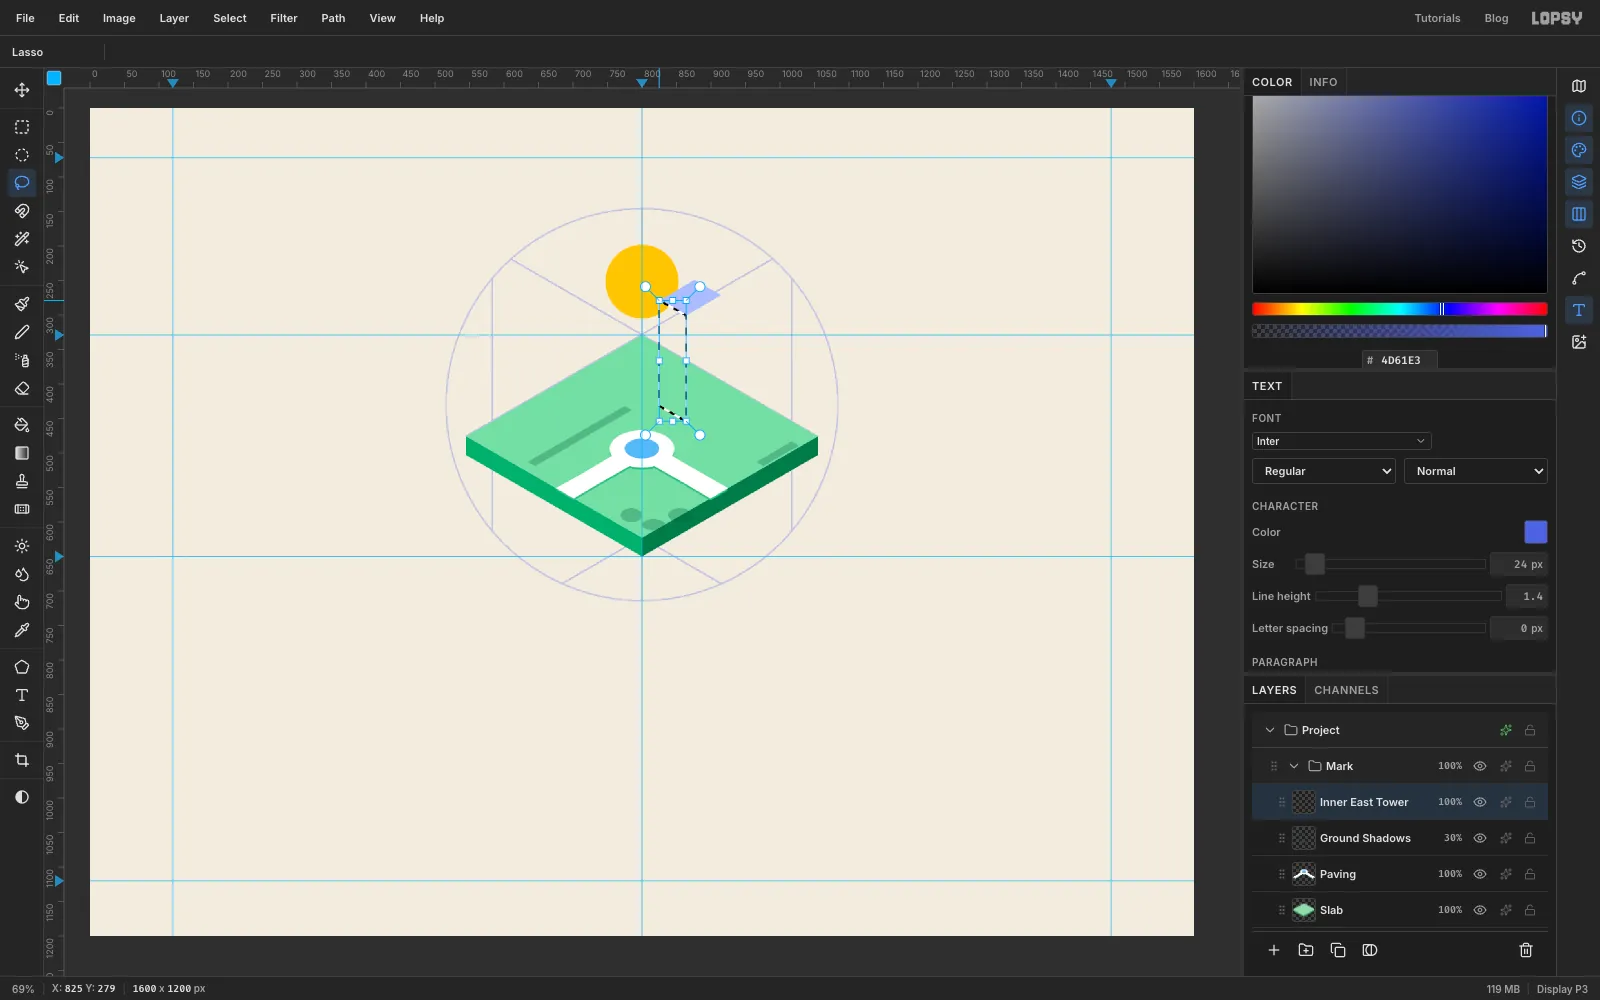Create a new layer group folder
The width and height of the screenshot is (1600, 1000).
[x=1306, y=950]
